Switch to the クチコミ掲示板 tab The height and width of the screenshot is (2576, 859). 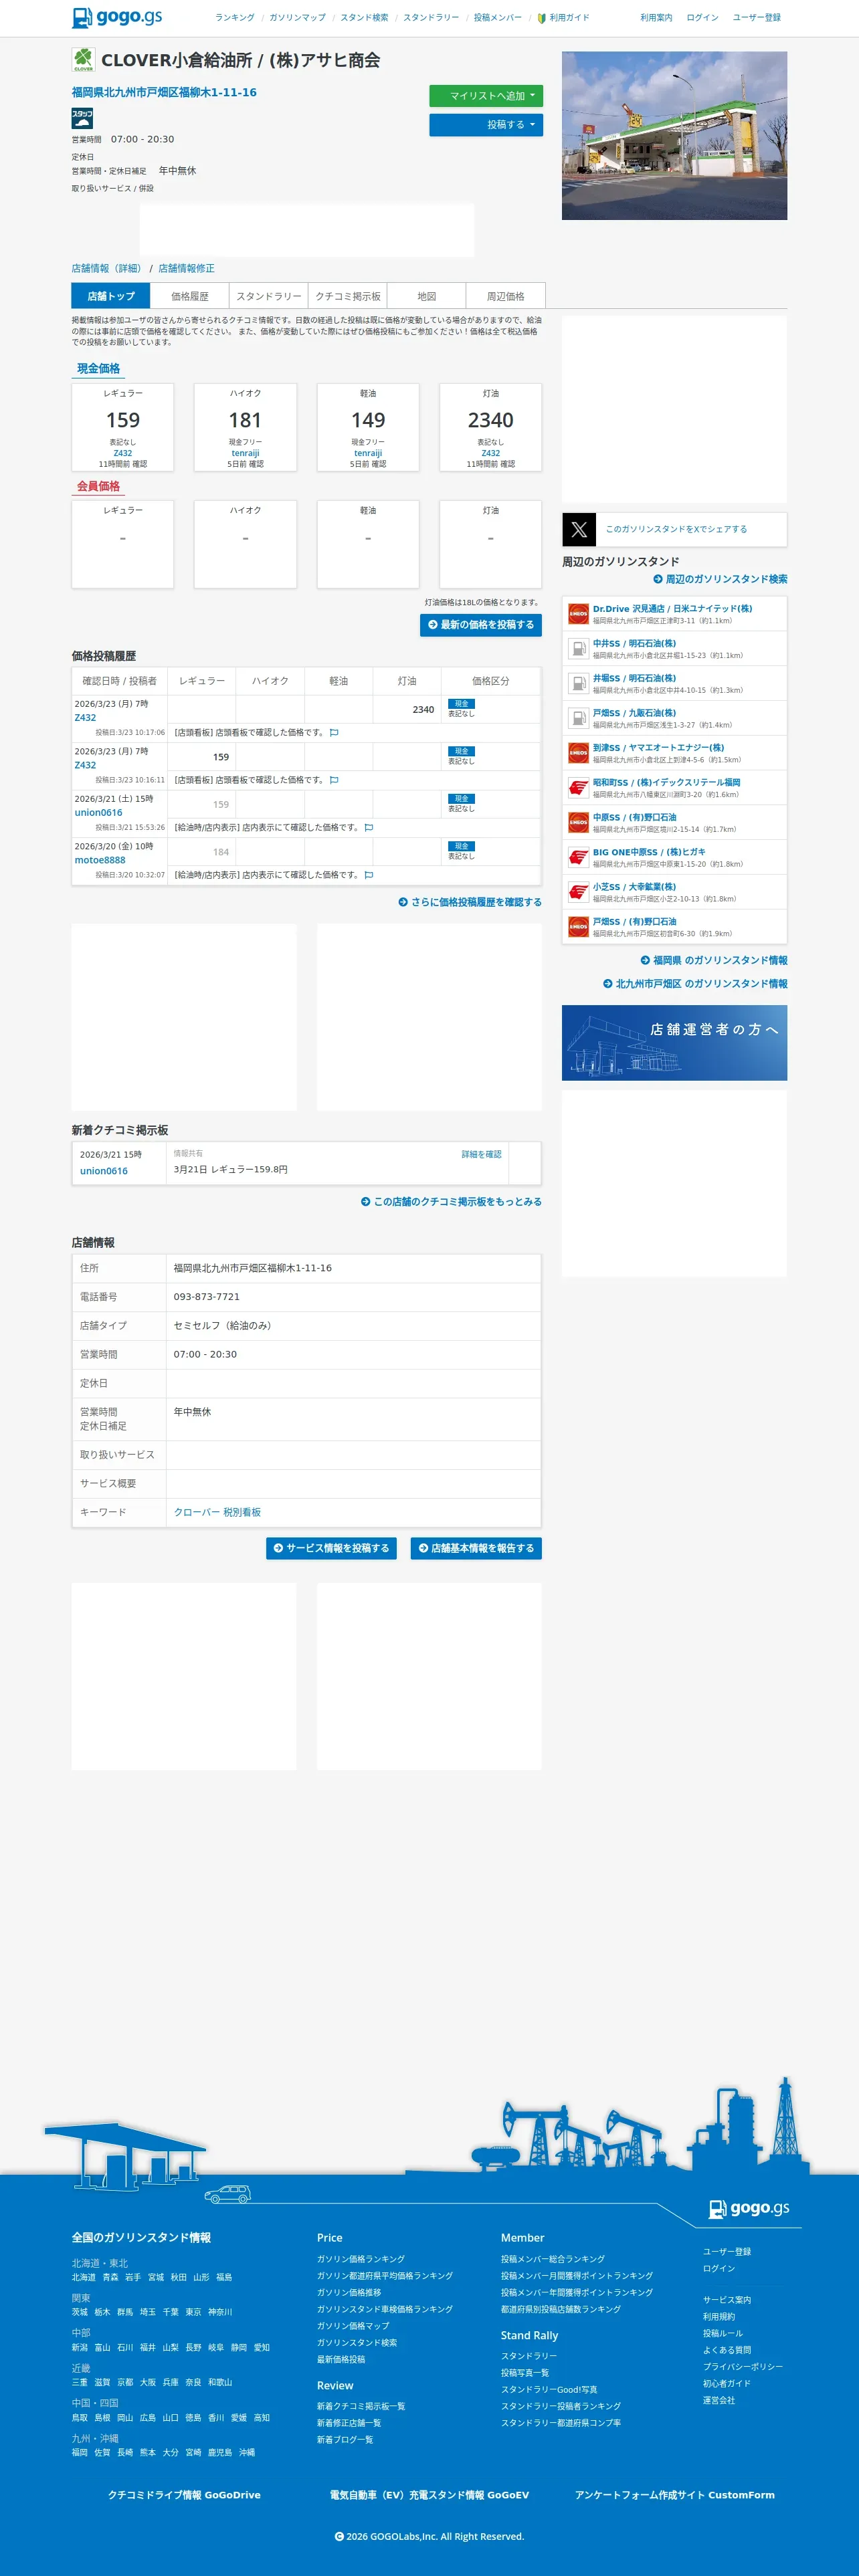[x=348, y=296]
